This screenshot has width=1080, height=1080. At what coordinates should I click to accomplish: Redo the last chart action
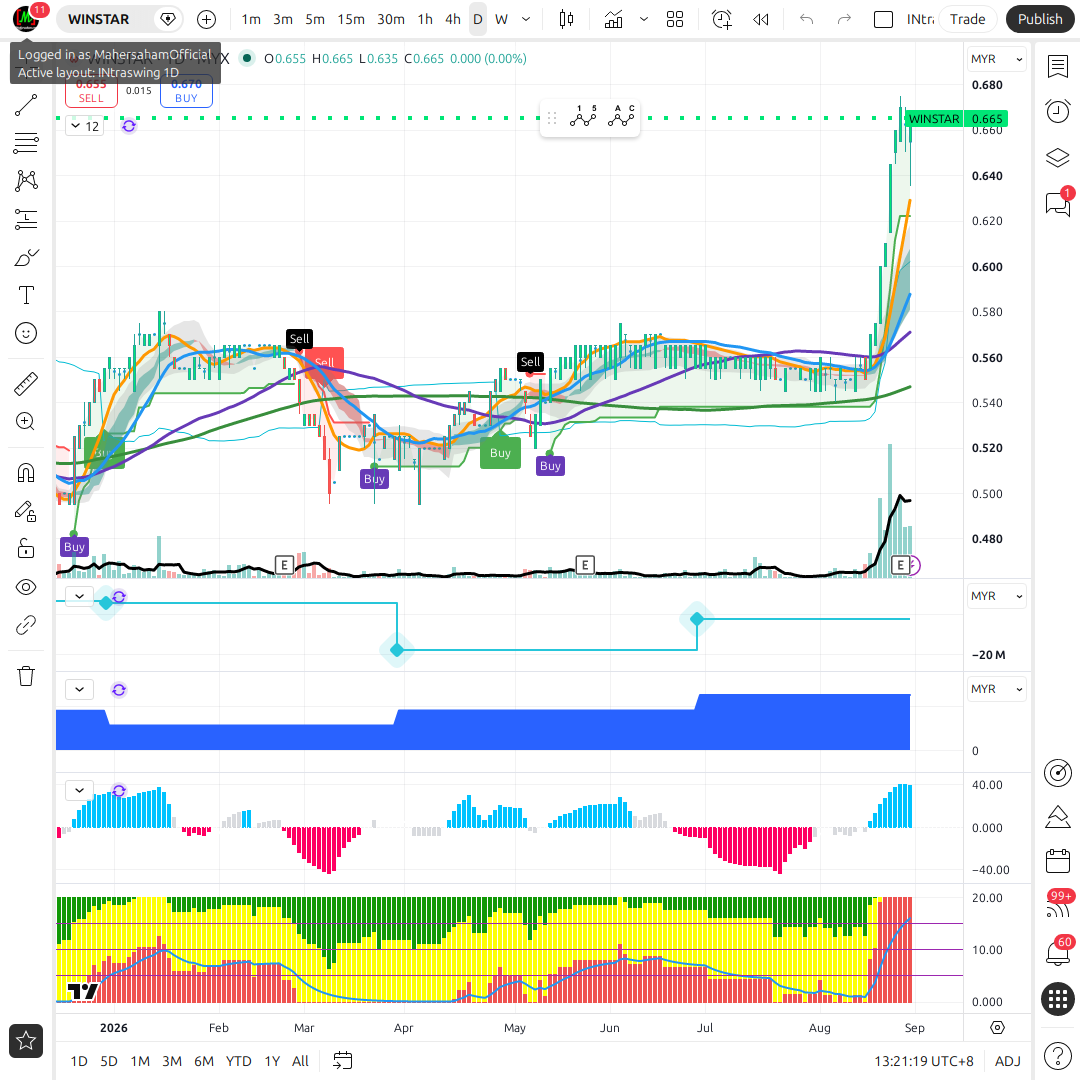pos(844,19)
